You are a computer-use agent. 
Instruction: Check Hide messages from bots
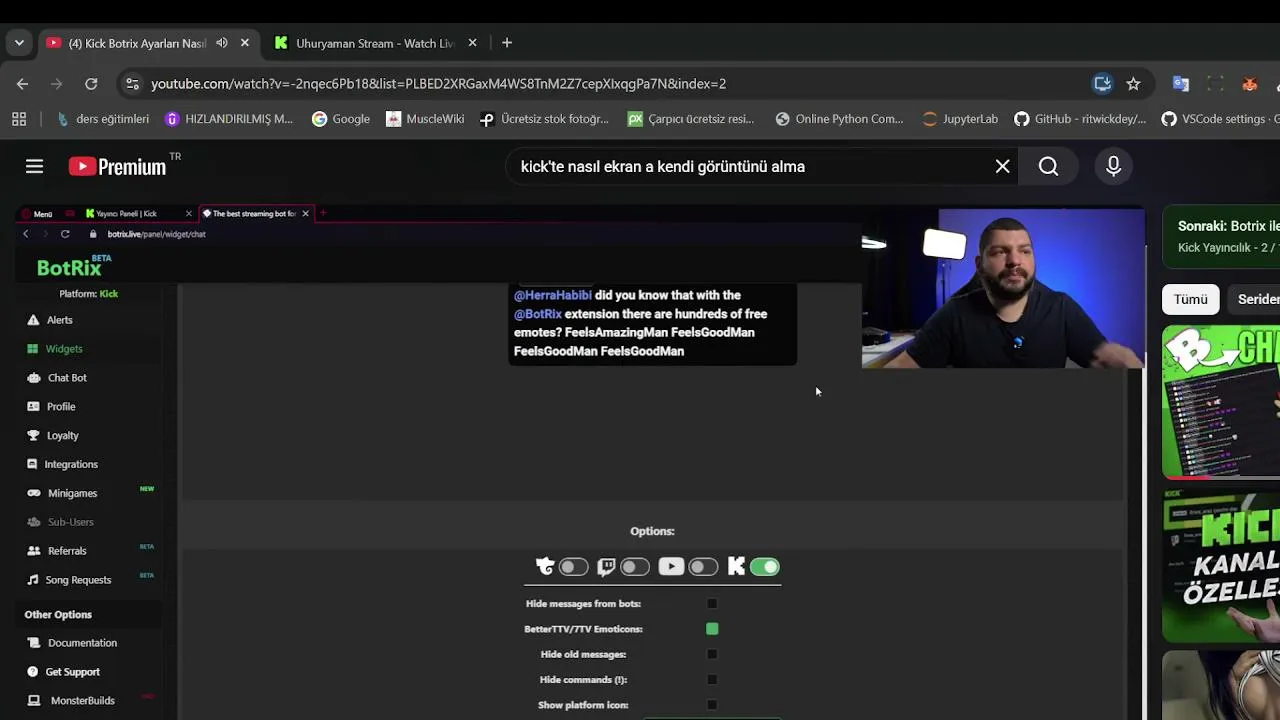(712, 604)
